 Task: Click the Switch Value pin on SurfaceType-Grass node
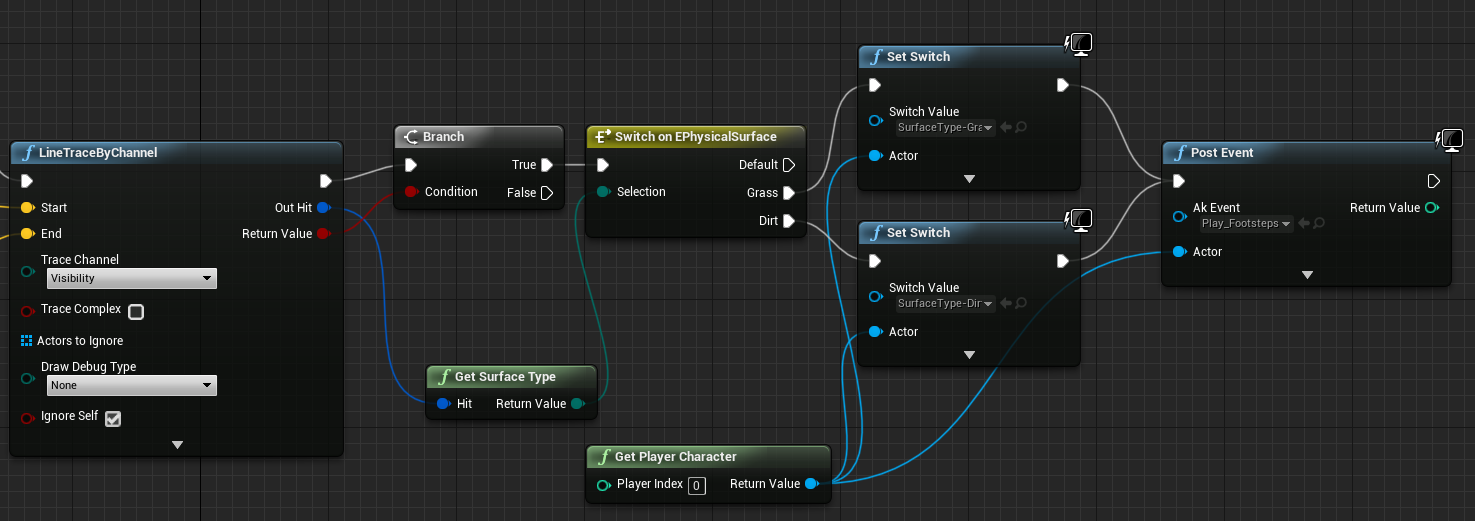875,120
